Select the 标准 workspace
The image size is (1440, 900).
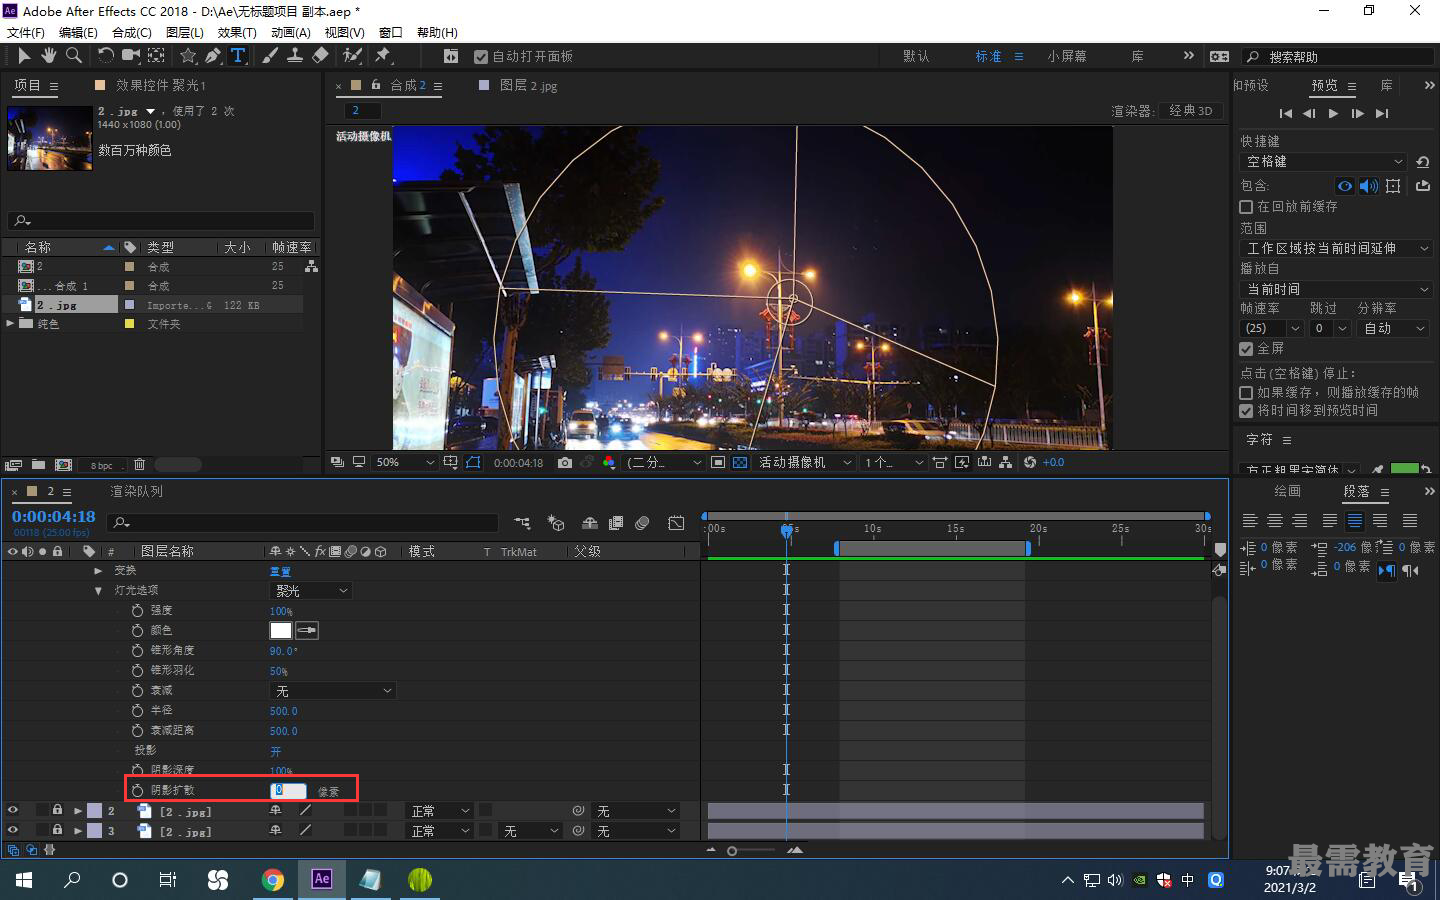point(988,56)
